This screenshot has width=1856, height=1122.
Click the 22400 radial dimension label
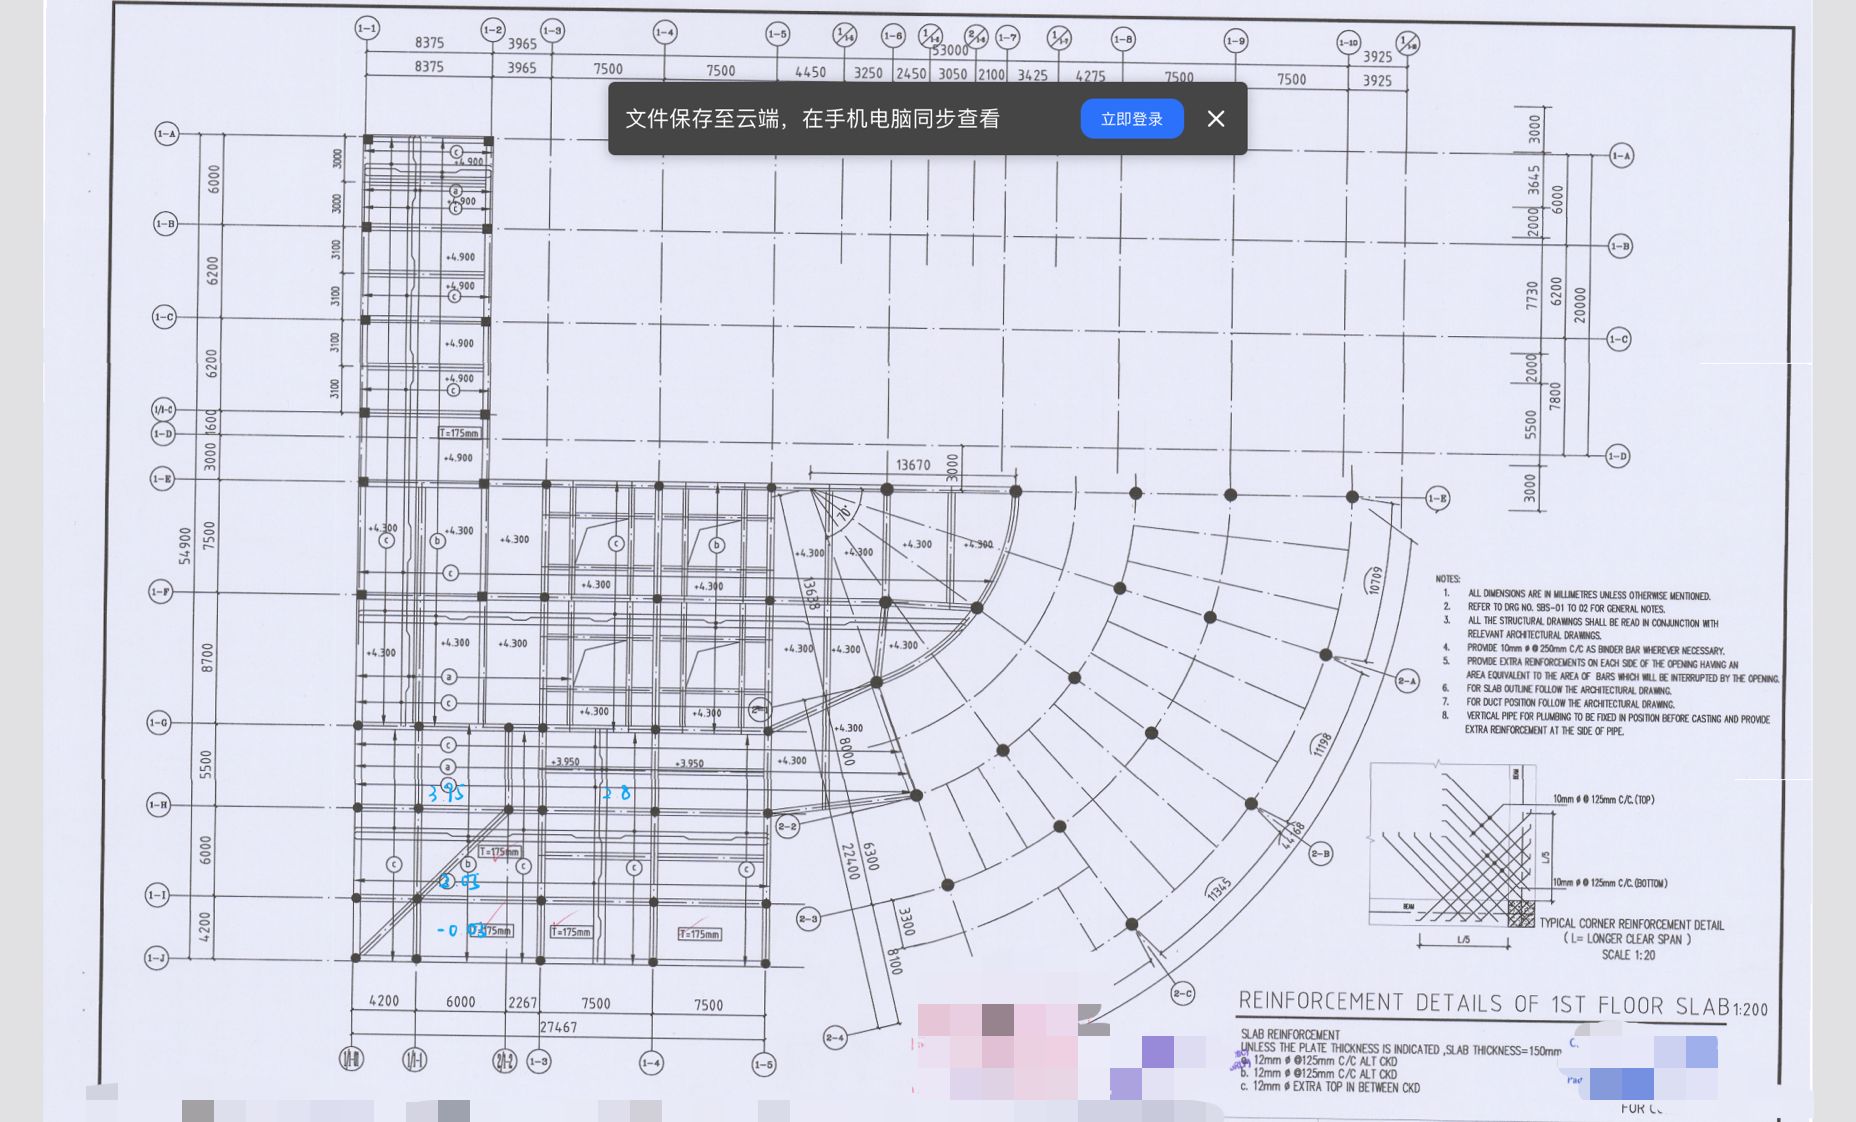(850, 861)
